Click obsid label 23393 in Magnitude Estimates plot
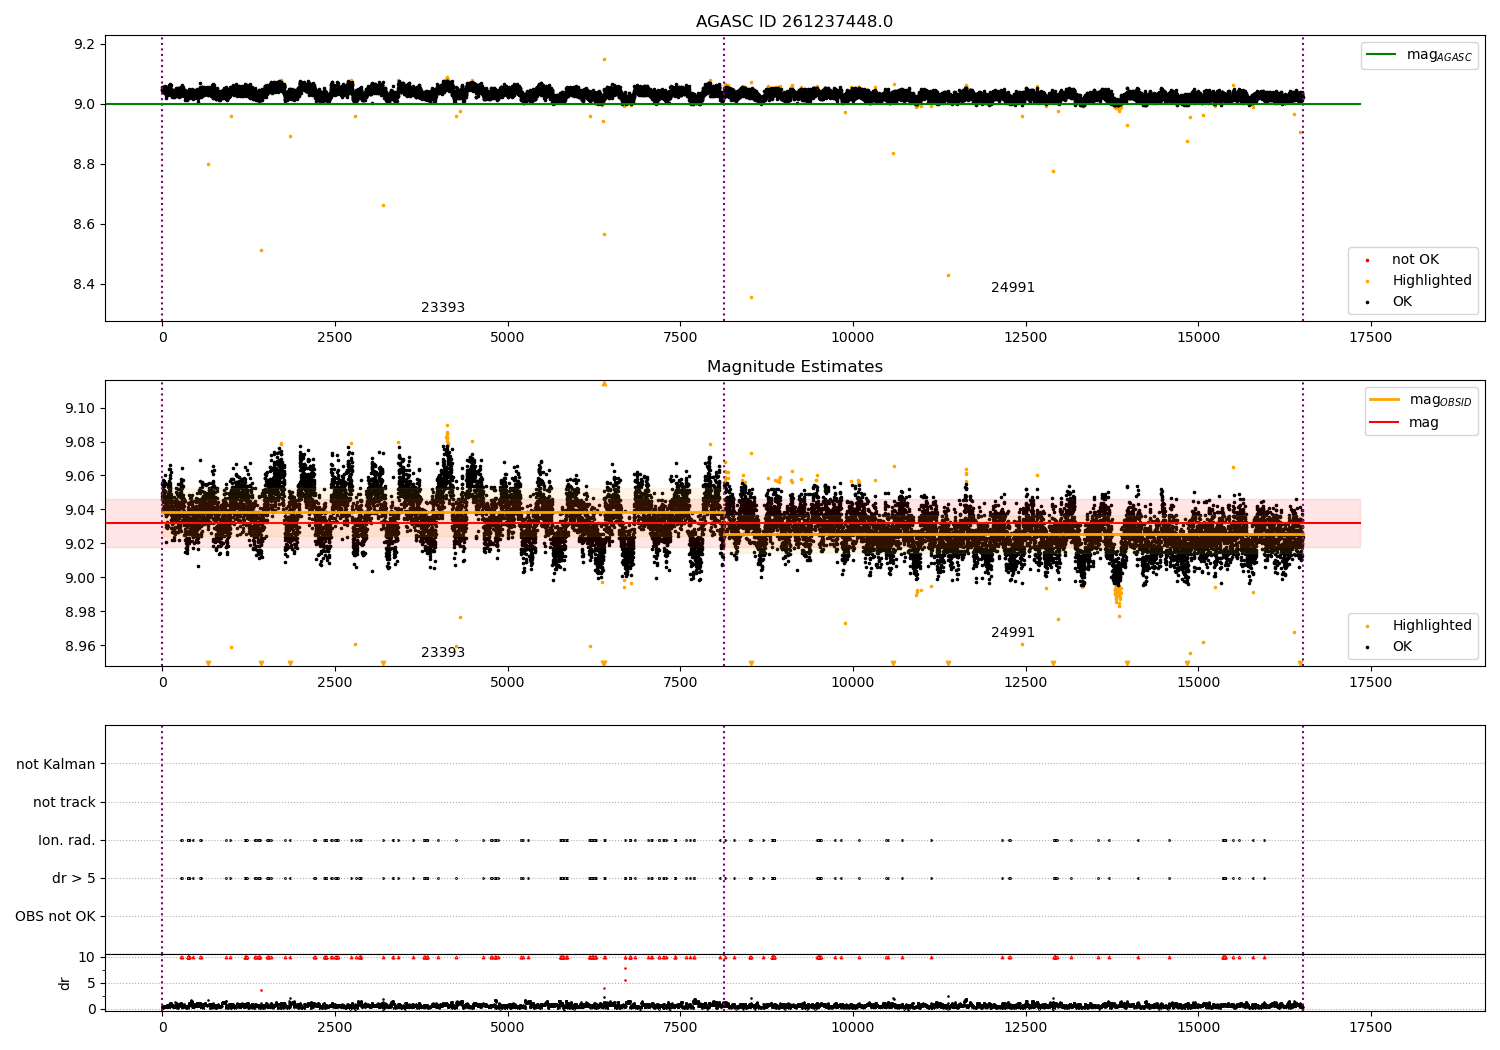 click(x=443, y=653)
